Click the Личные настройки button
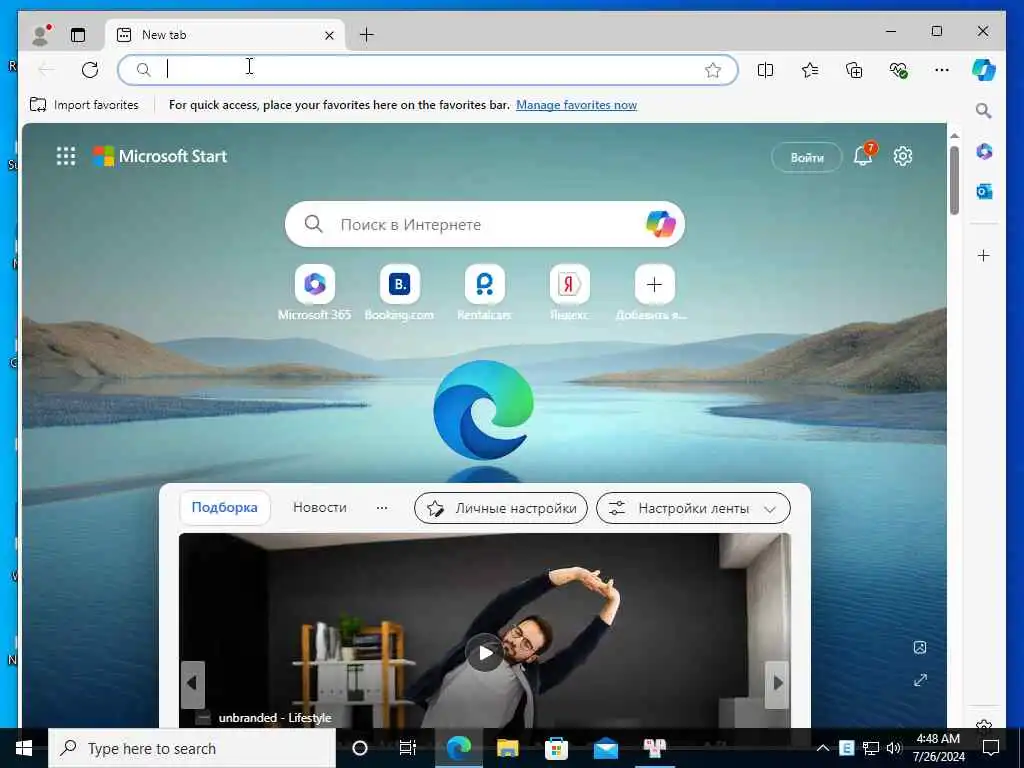The image size is (1024, 768). pyautogui.click(x=501, y=508)
